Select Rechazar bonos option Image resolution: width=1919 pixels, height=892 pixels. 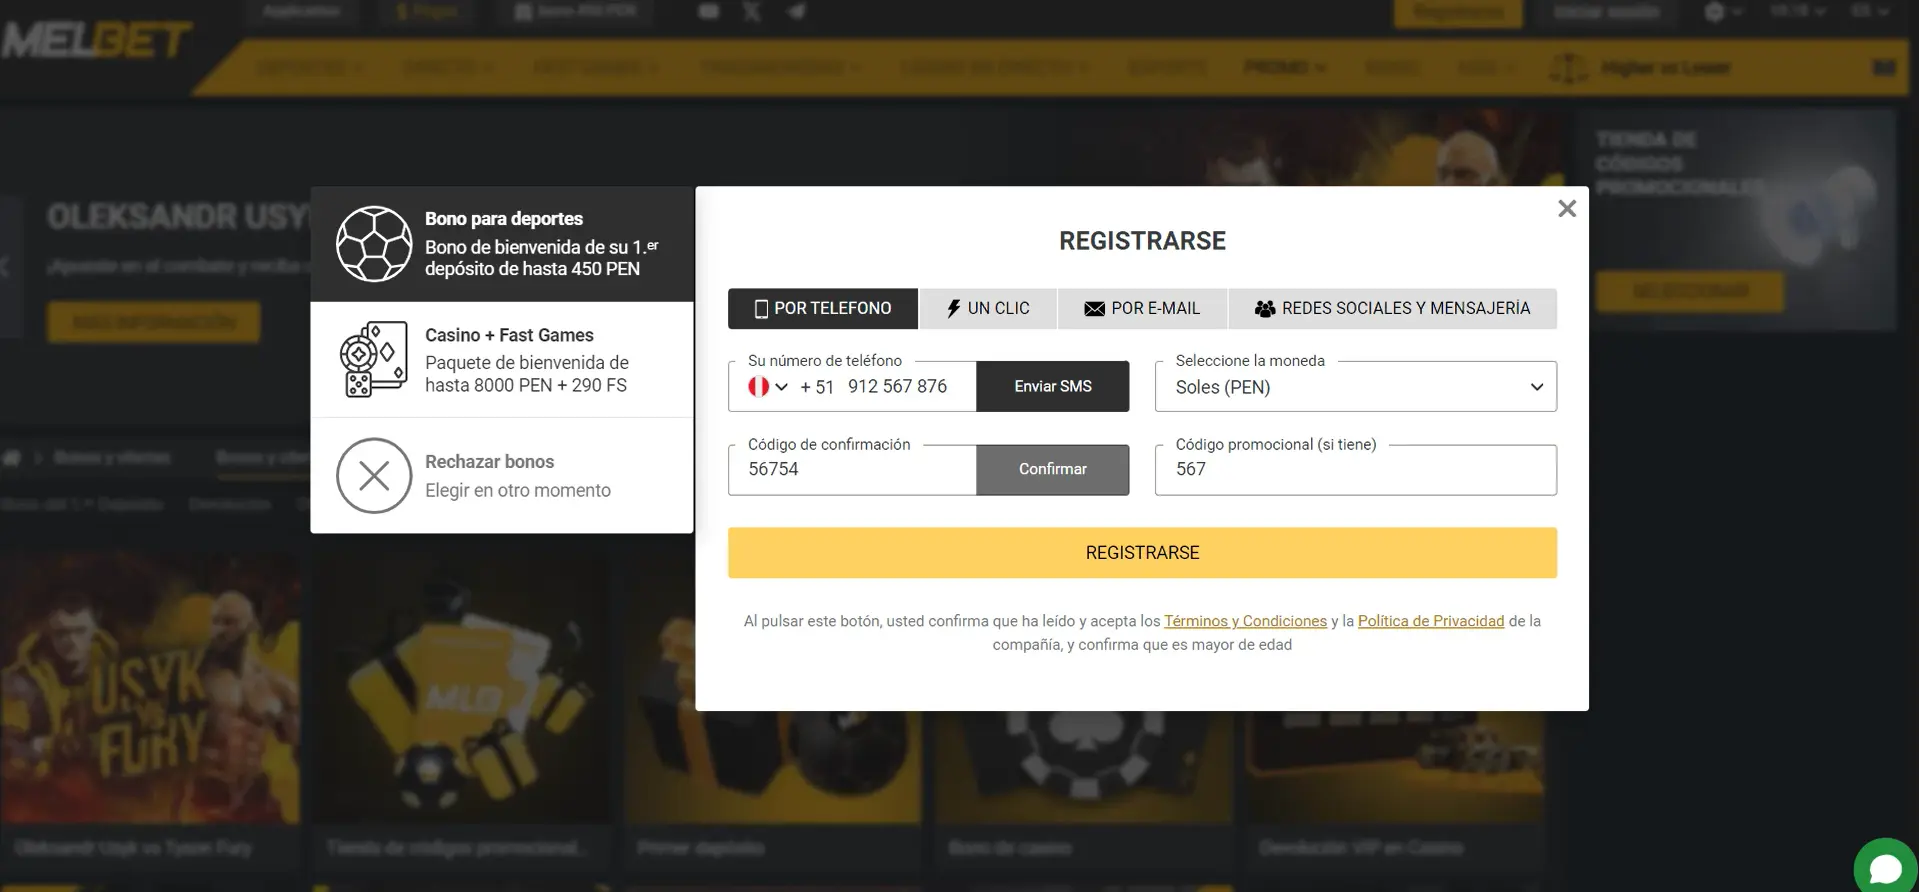(502, 475)
